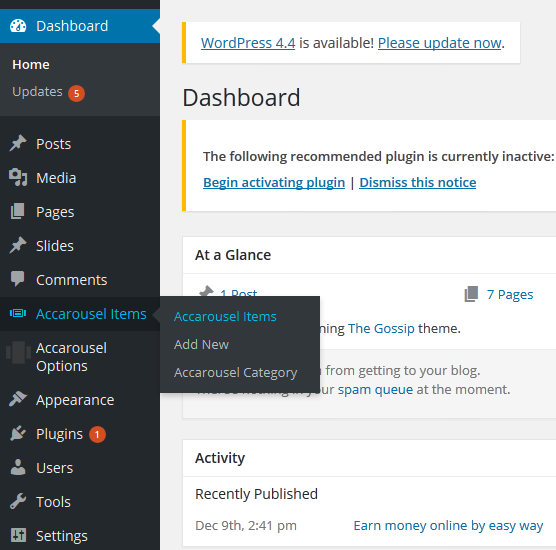Click the Settings sliders icon

click(18, 535)
